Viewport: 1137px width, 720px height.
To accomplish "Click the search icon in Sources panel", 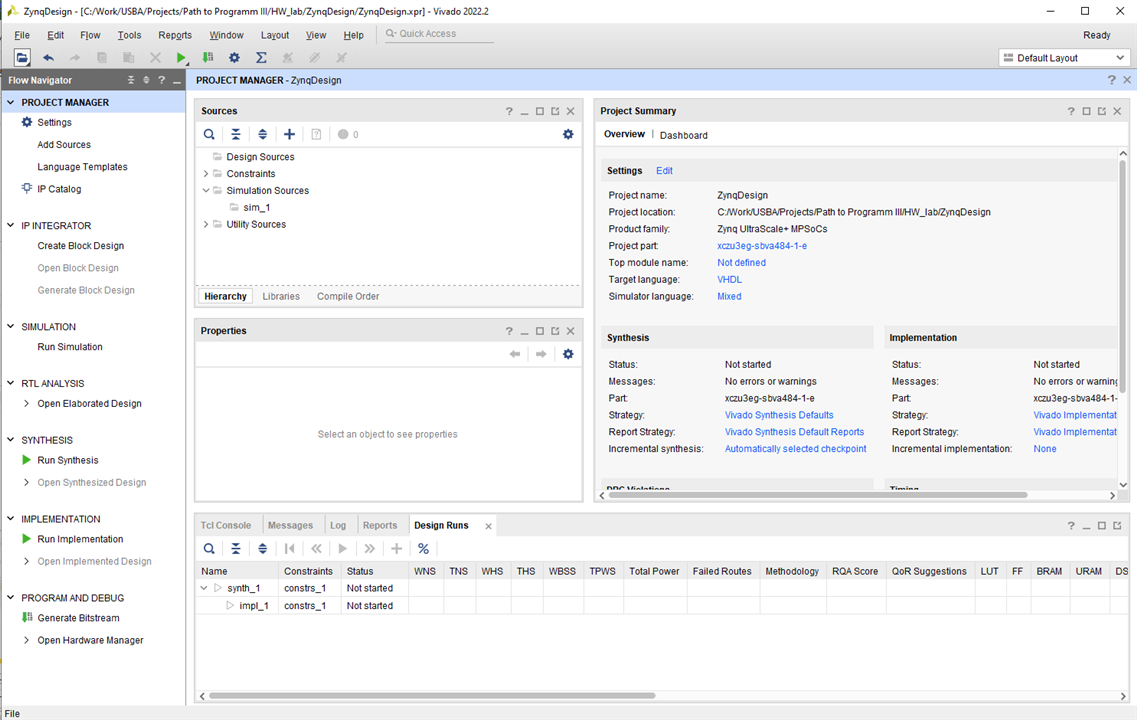I will pos(209,134).
